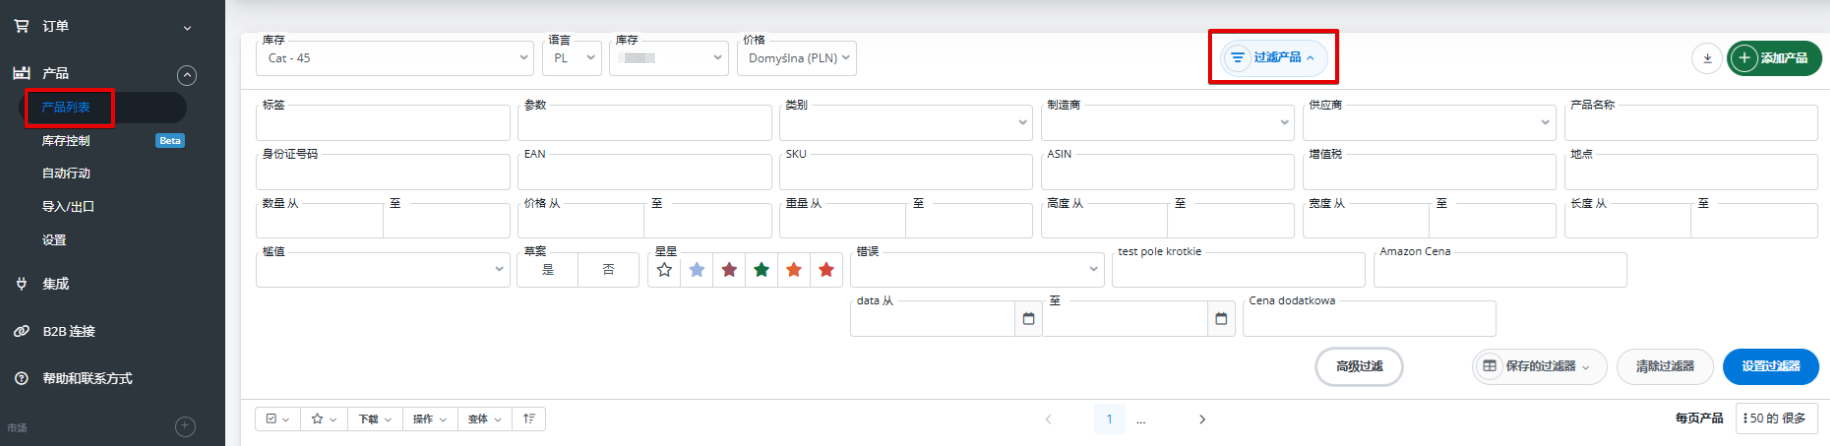Open calendar picker for data 从 field
The image size is (1830, 446).
[x=1028, y=319]
